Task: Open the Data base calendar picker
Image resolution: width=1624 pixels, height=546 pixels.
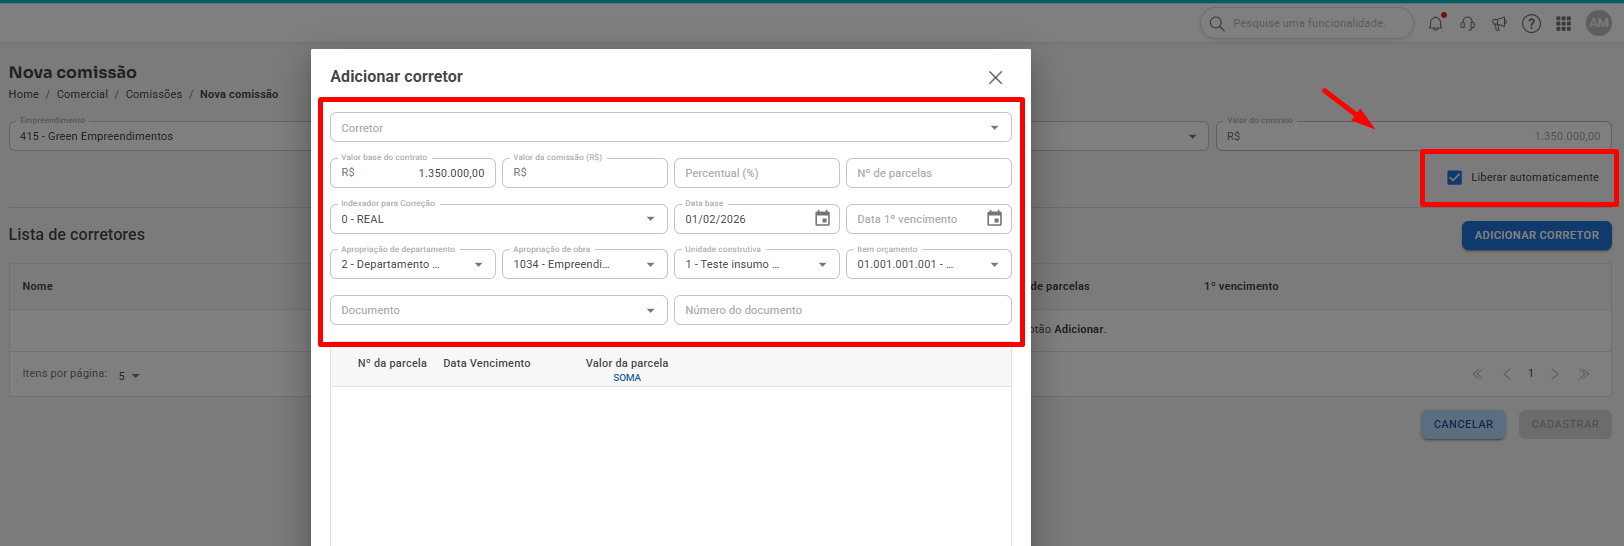Action: [x=822, y=218]
